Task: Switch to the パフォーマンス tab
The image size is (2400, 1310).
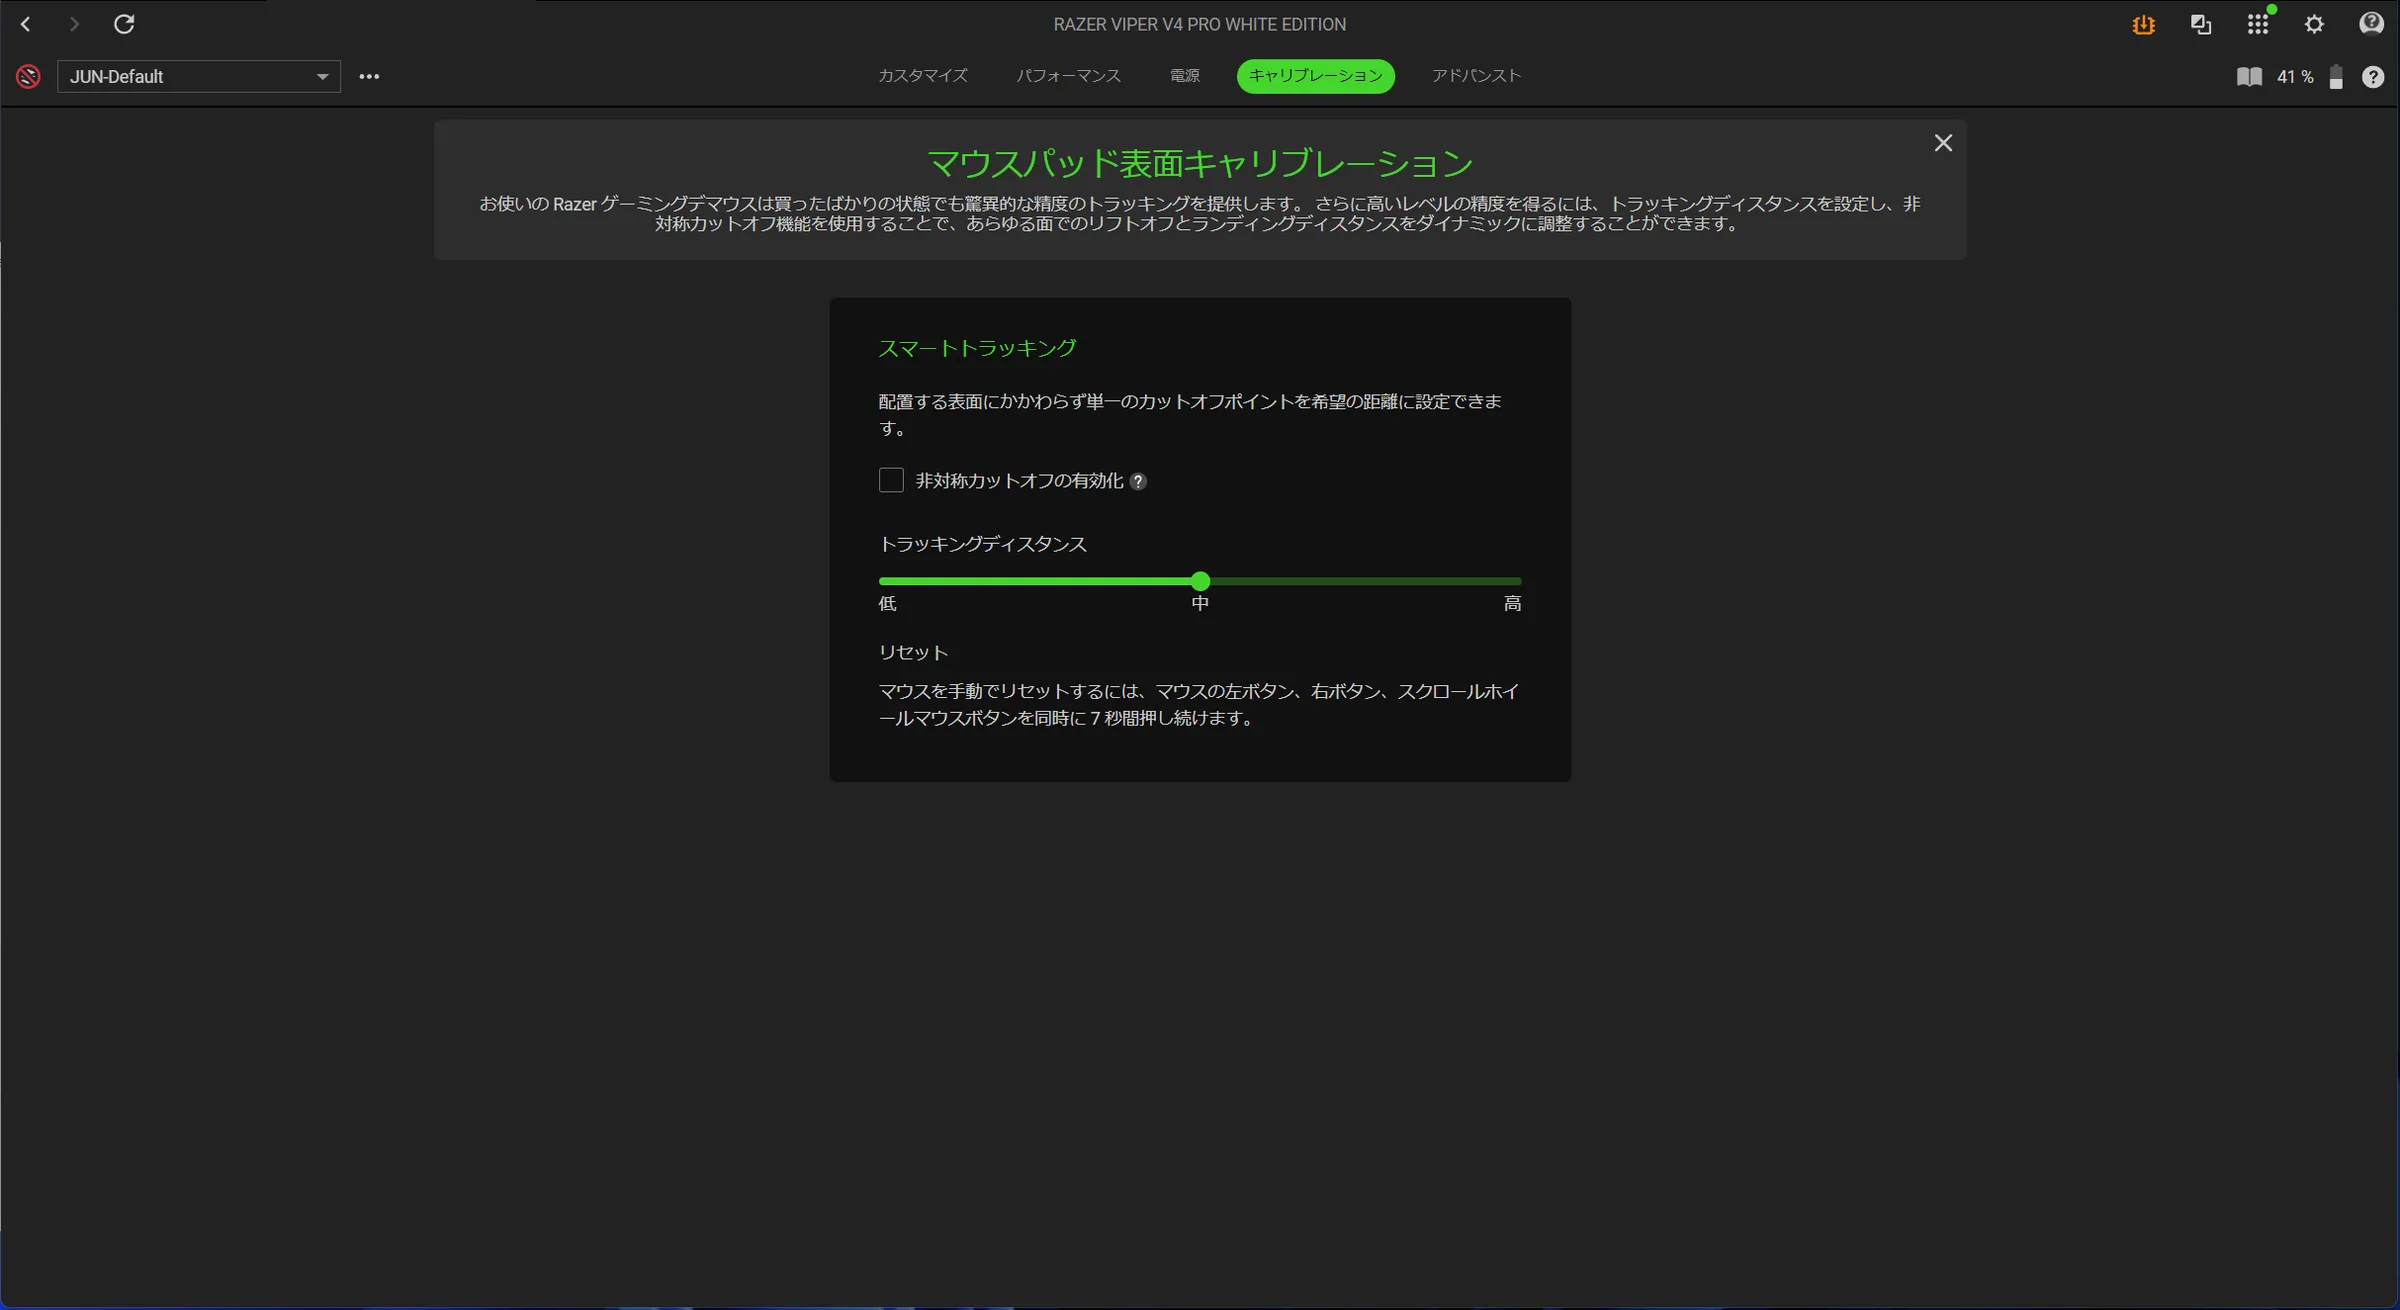Action: click(1068, 76)
